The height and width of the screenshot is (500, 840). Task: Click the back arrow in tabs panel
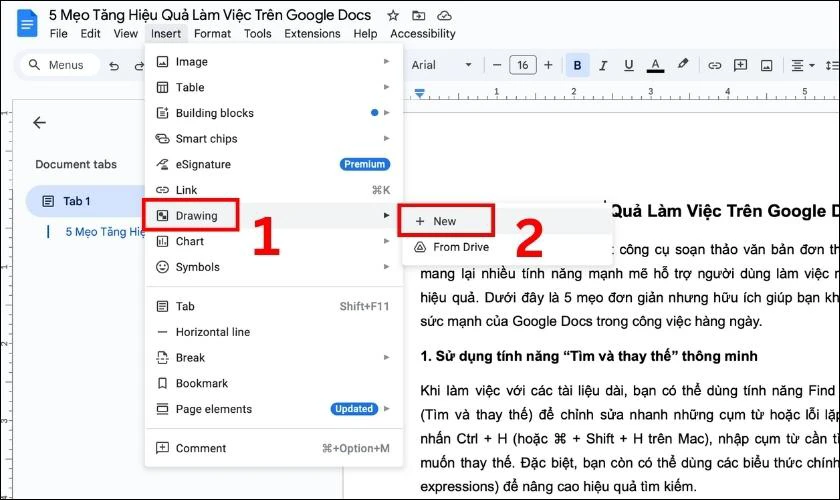click(39, 123)
